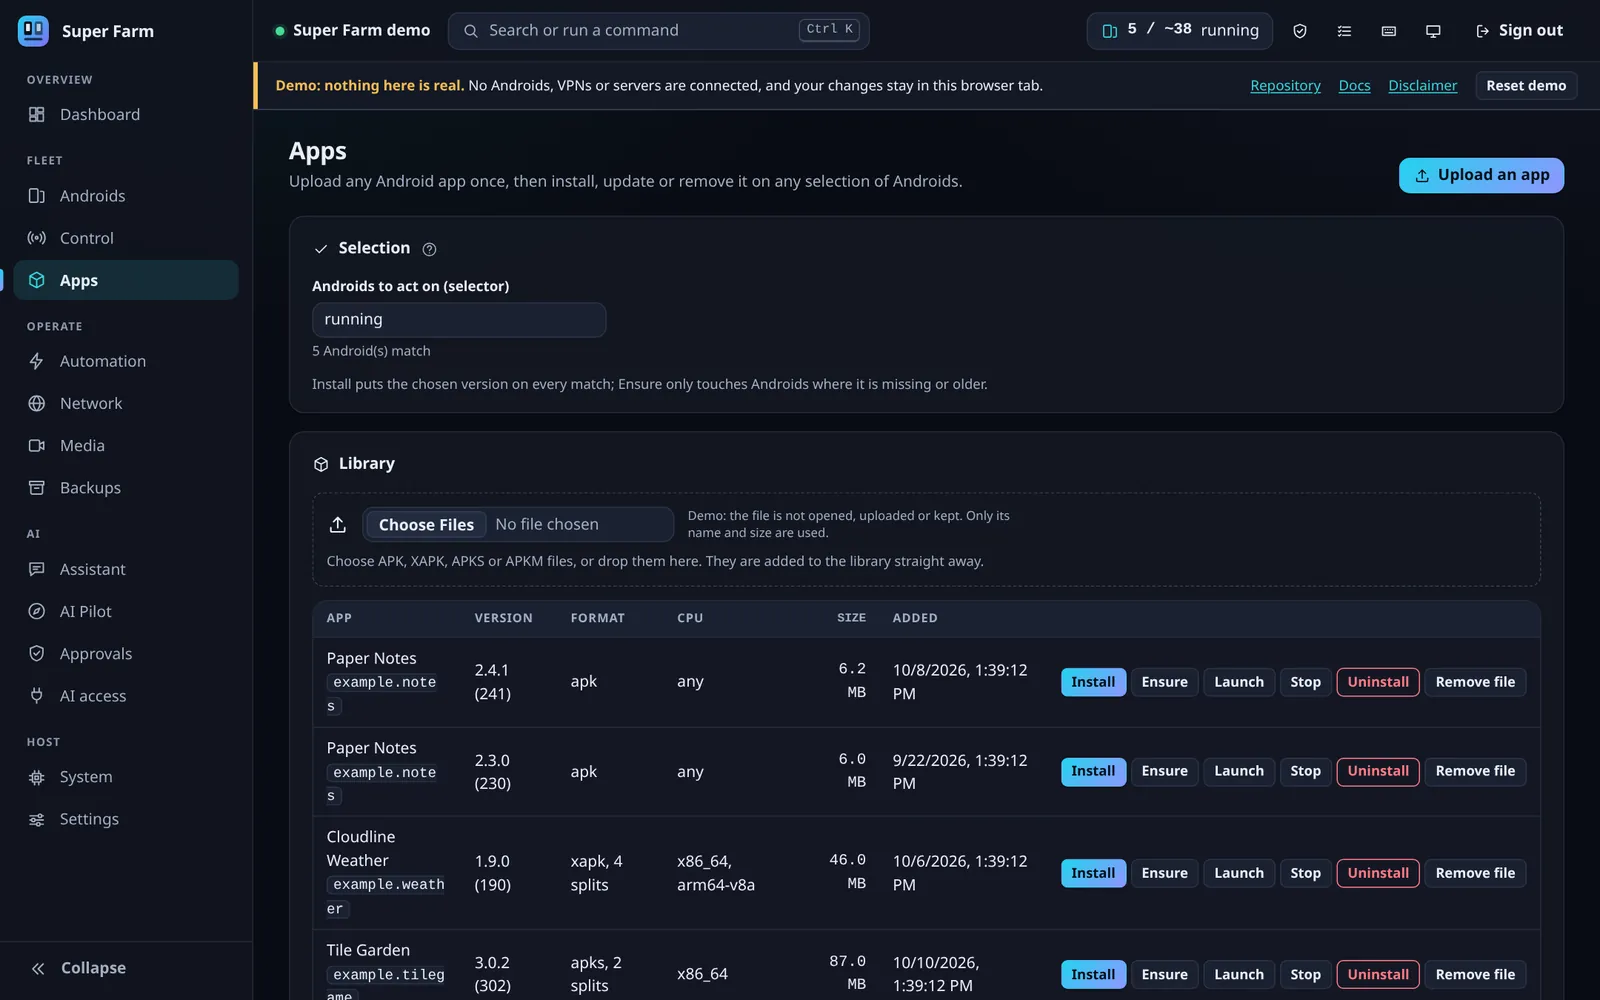Collapse the sidebar
The height and width of the screenshot is (1000, 1600).
coord(126,968)
